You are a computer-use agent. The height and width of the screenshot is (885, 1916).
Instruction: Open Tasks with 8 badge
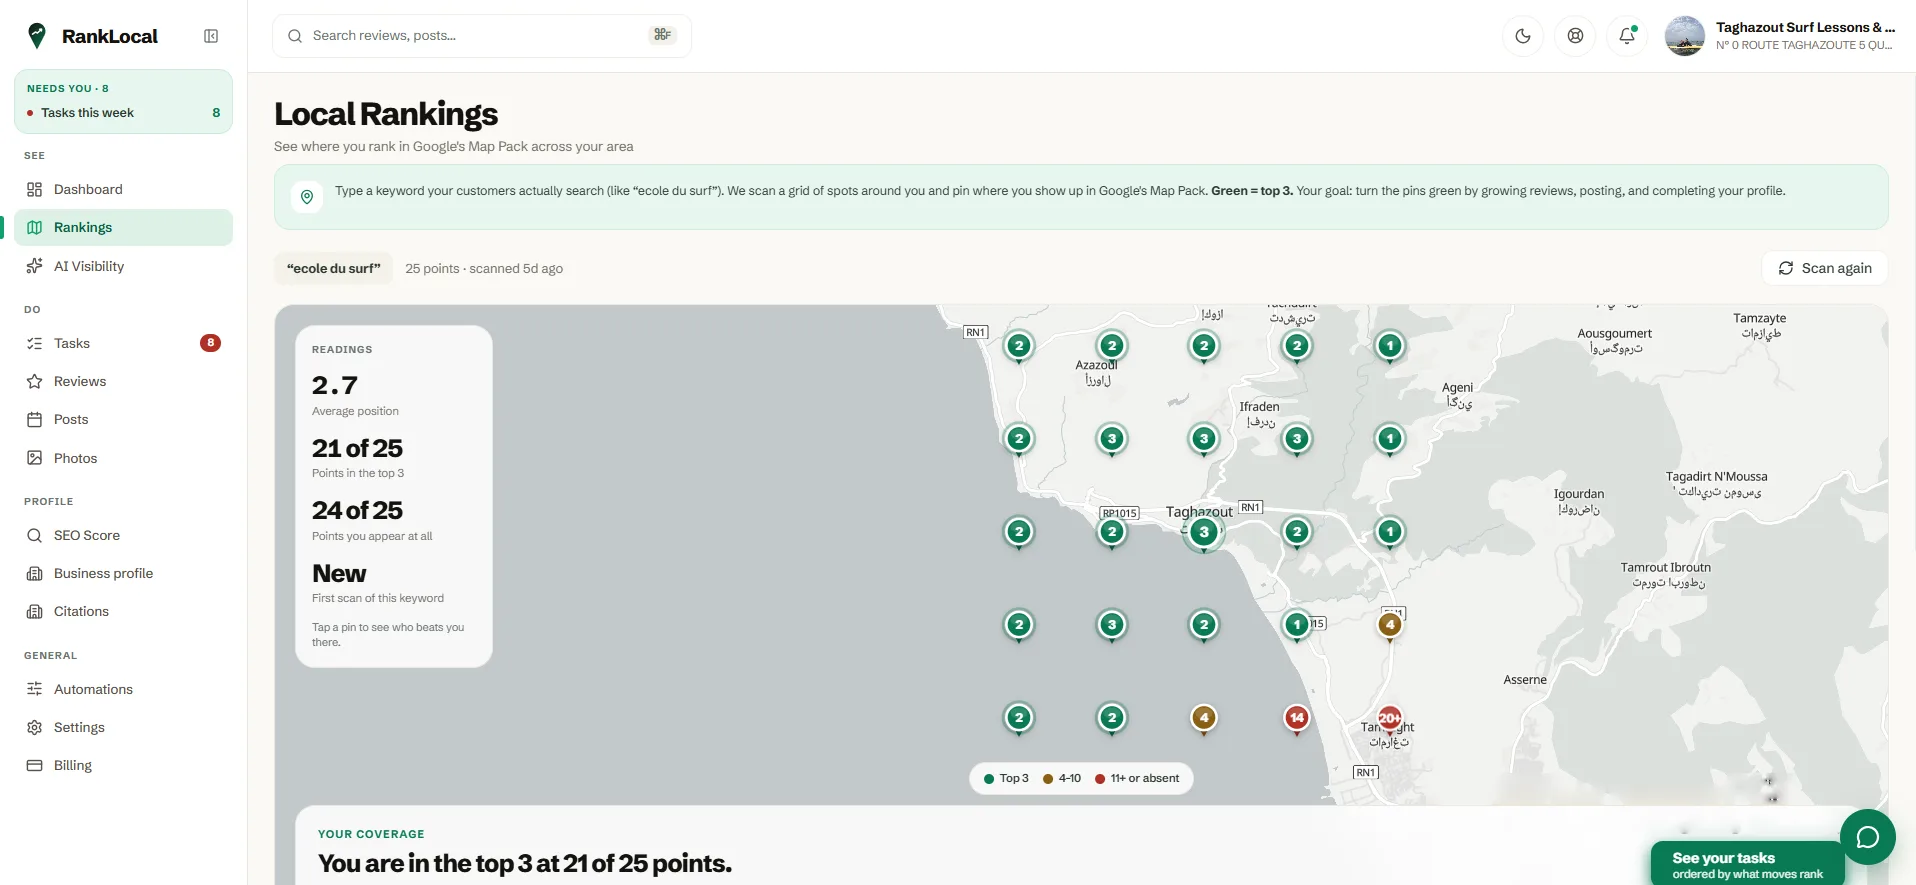[123, 343]
